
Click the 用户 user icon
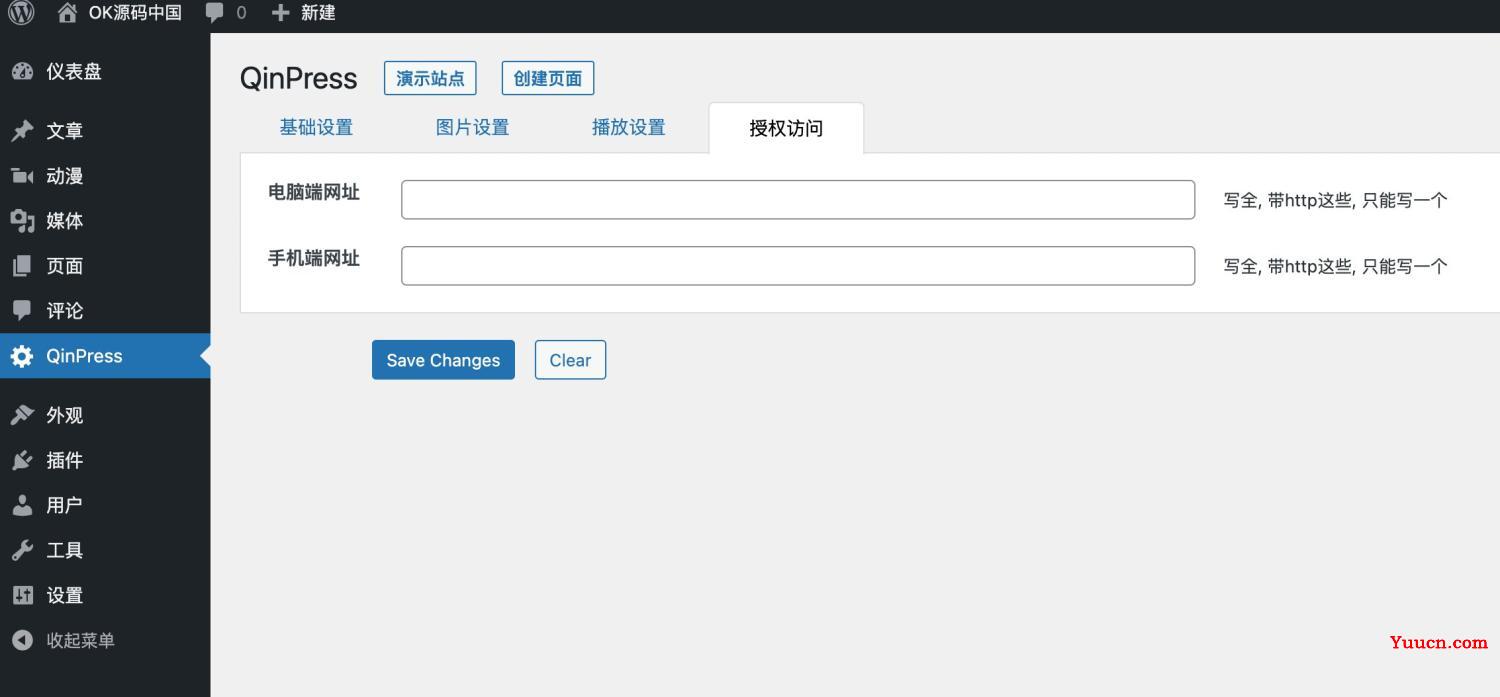[x=22, y=505]
